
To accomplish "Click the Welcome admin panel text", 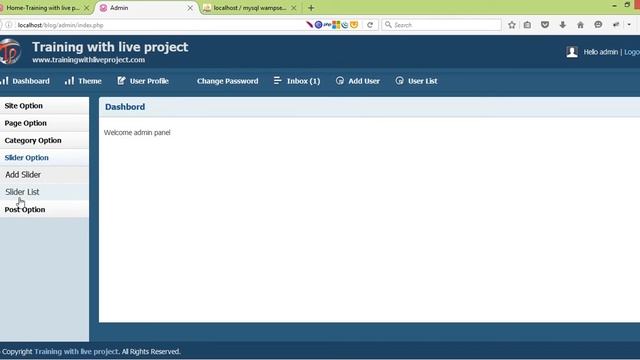I will (x=137, y=133).
